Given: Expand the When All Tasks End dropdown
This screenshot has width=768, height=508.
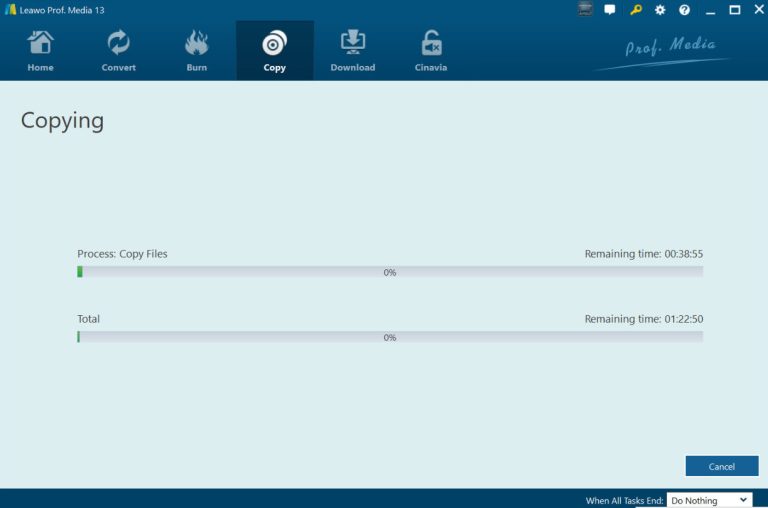Looking at the screenshot, I should click(709, 500).
